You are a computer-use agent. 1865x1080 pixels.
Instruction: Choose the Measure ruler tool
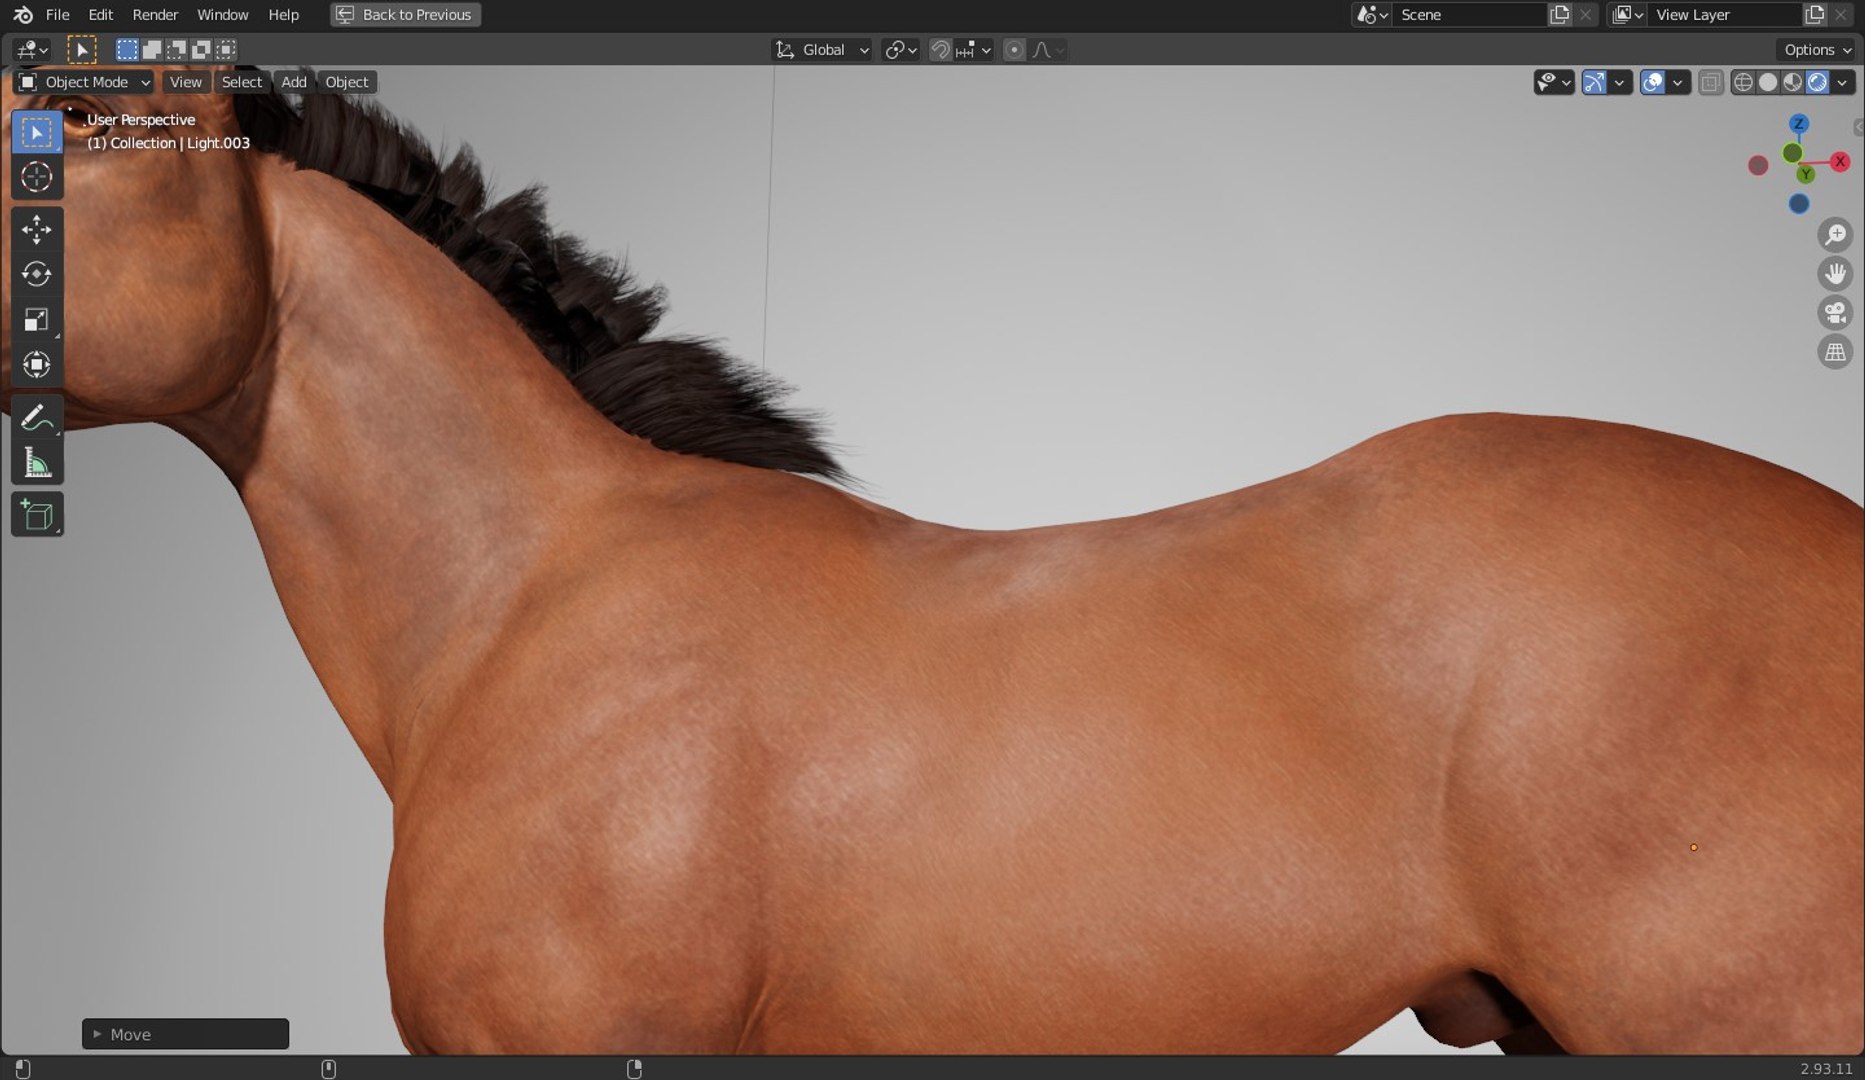(x=37, y=462)
